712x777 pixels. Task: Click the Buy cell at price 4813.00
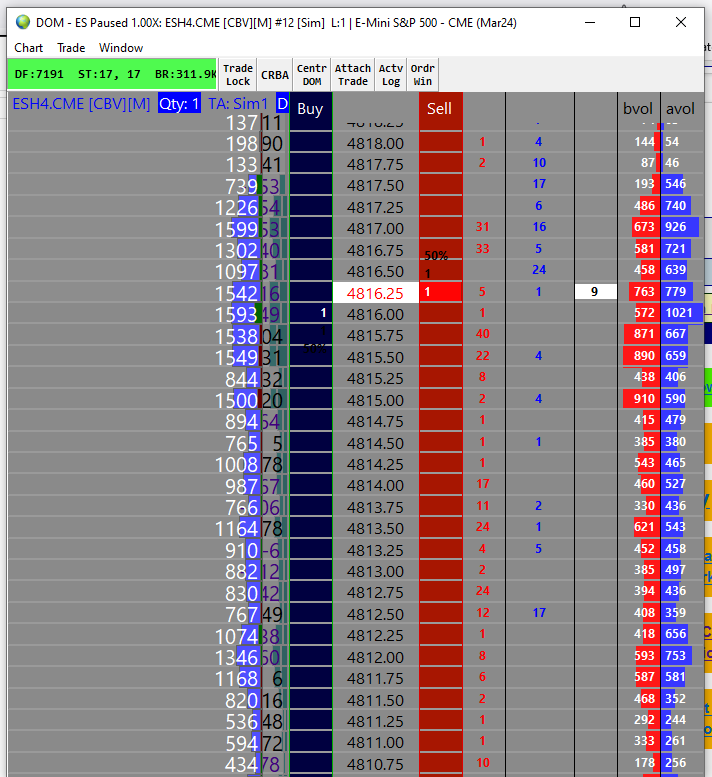pos(311,571)
